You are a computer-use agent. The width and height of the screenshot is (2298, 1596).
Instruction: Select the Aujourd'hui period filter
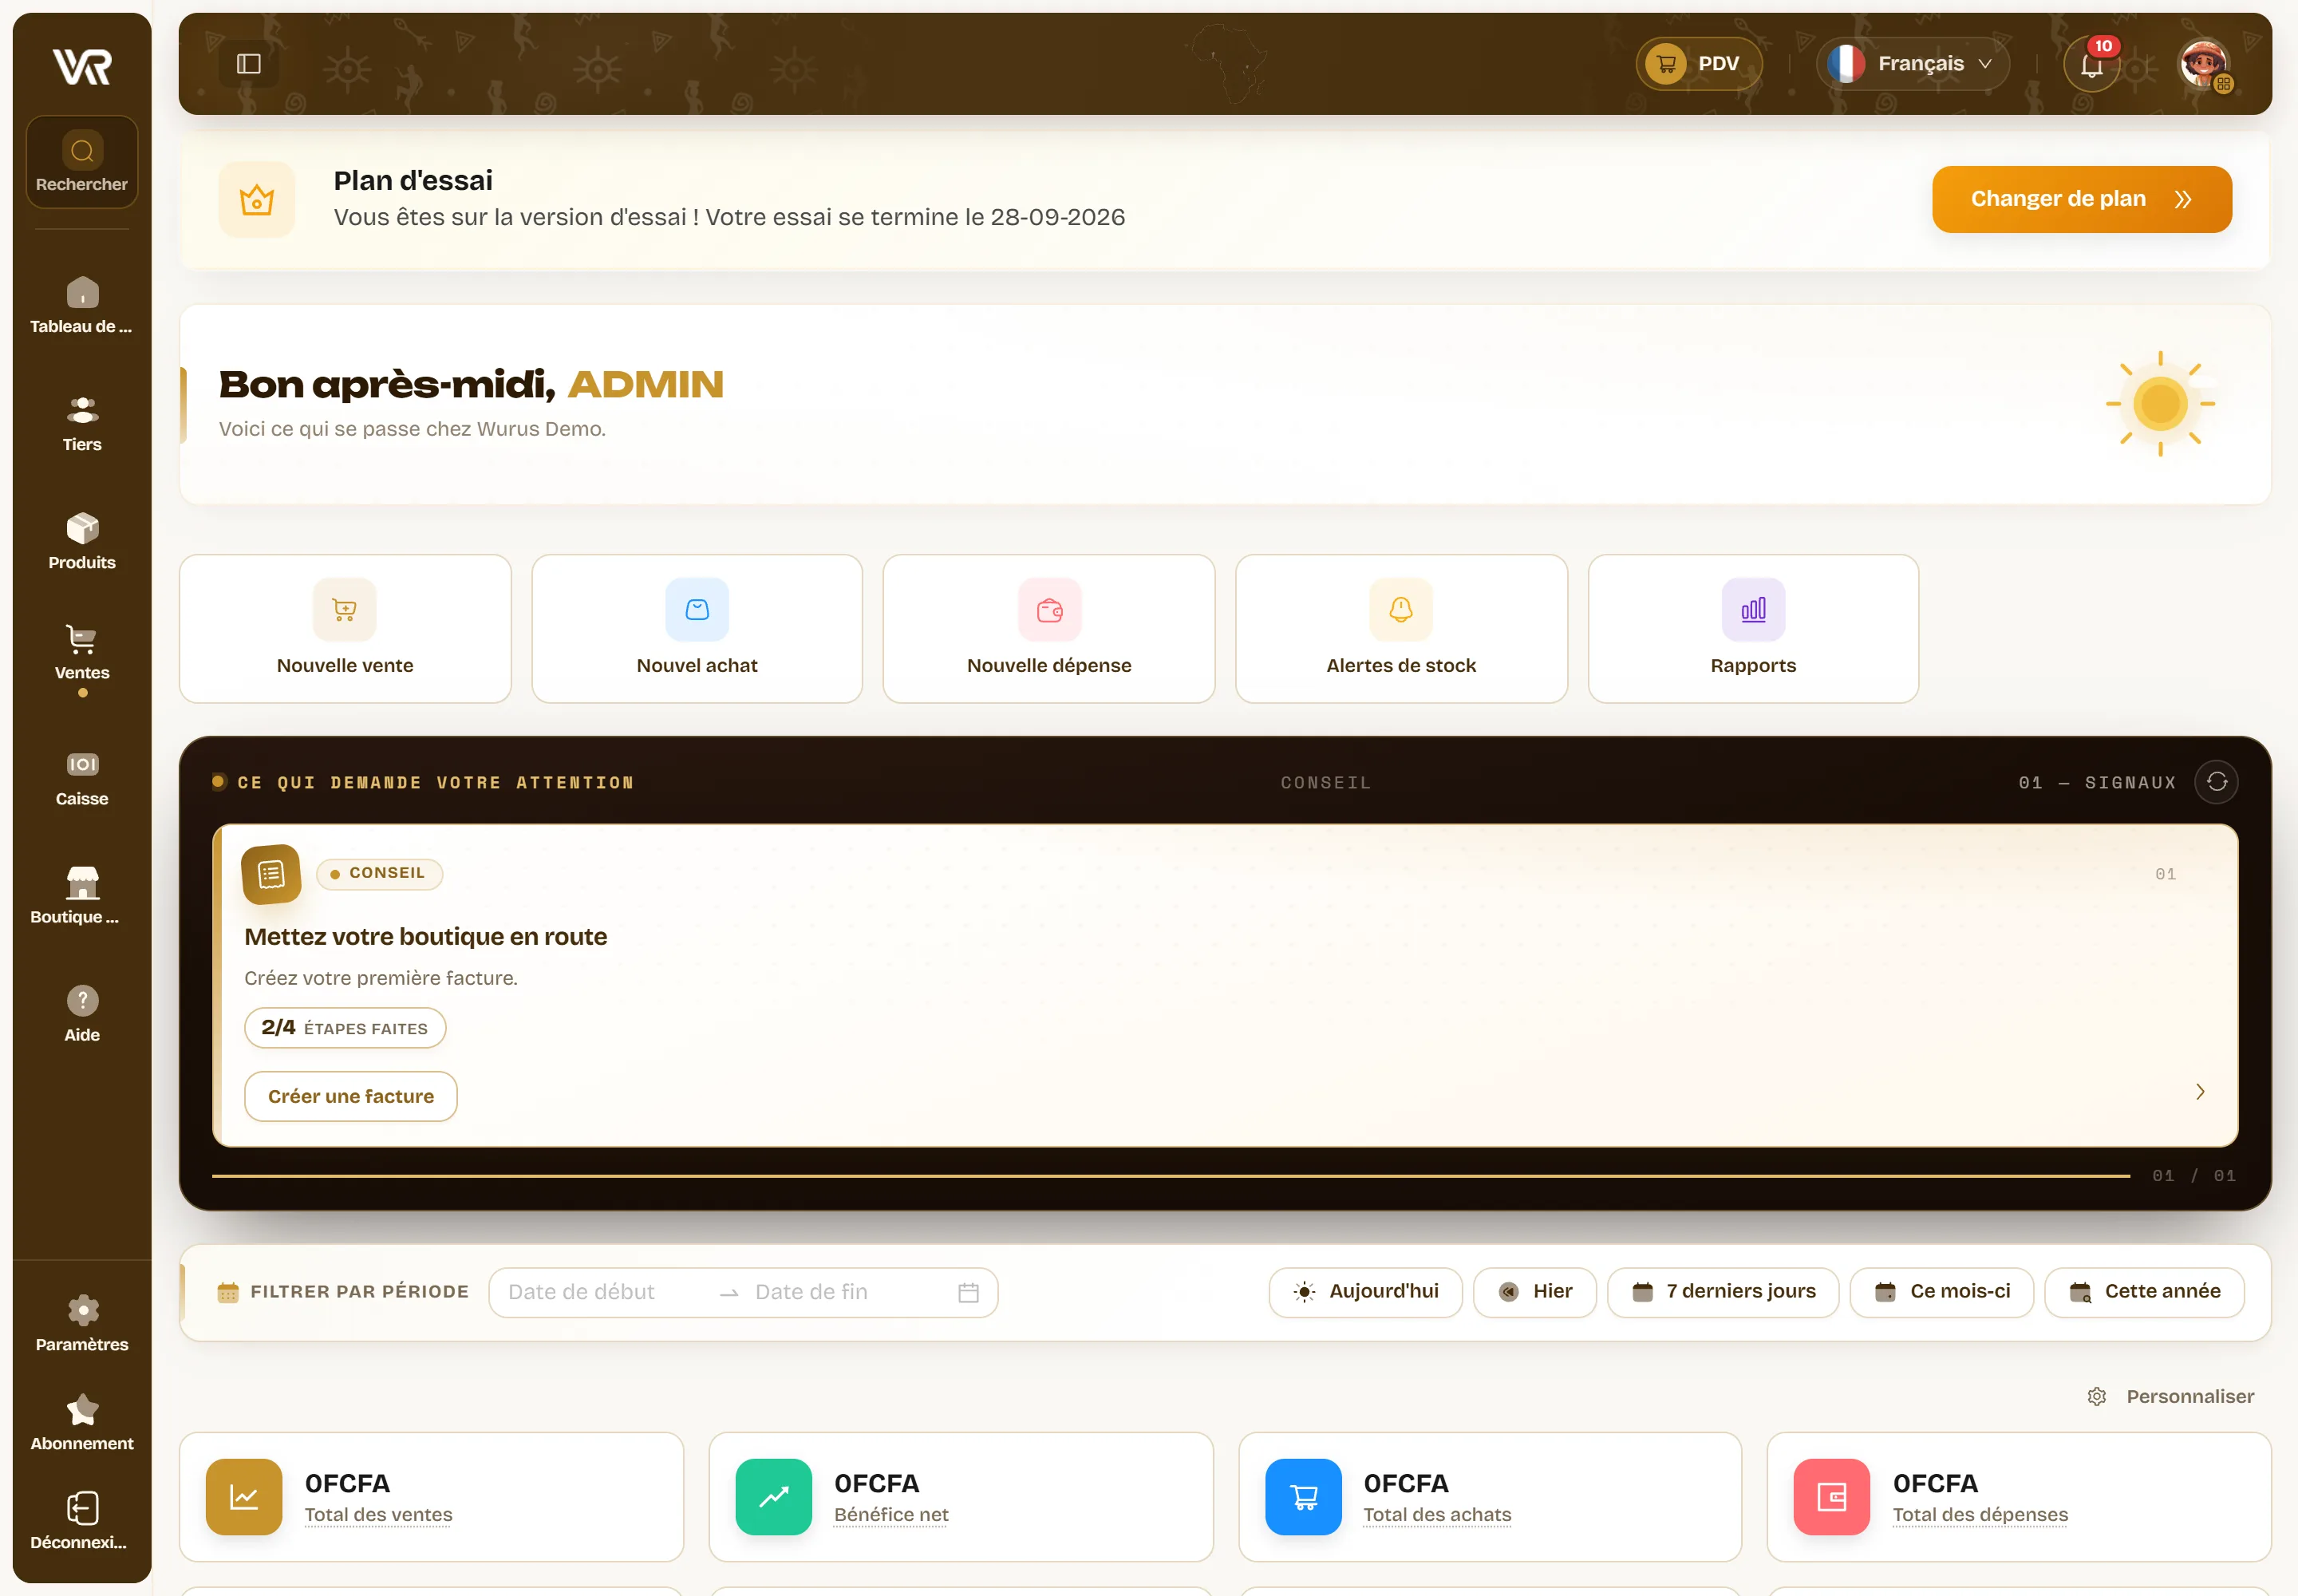[x=1365, y=1292]
